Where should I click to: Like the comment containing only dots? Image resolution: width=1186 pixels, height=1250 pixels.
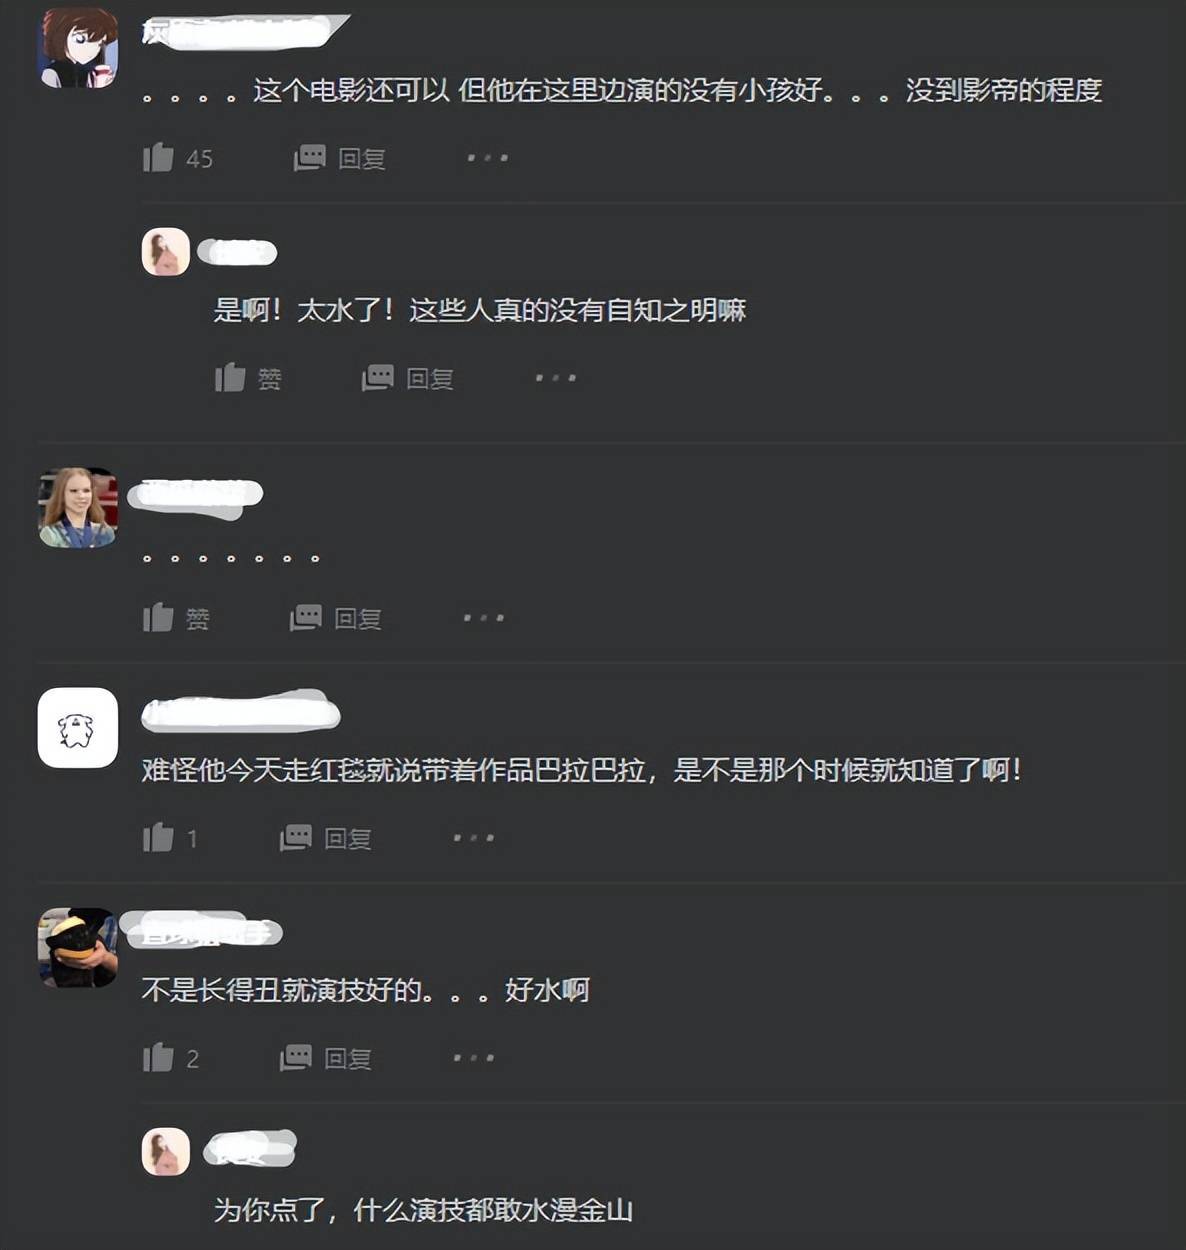click(176, 618)
